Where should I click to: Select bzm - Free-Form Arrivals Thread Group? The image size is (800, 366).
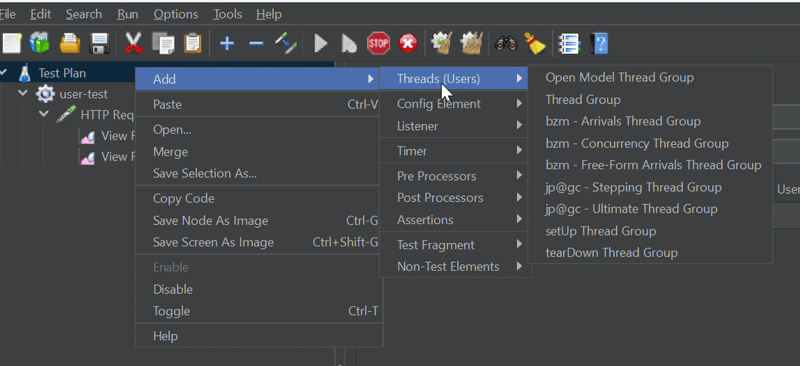(650, 165)
